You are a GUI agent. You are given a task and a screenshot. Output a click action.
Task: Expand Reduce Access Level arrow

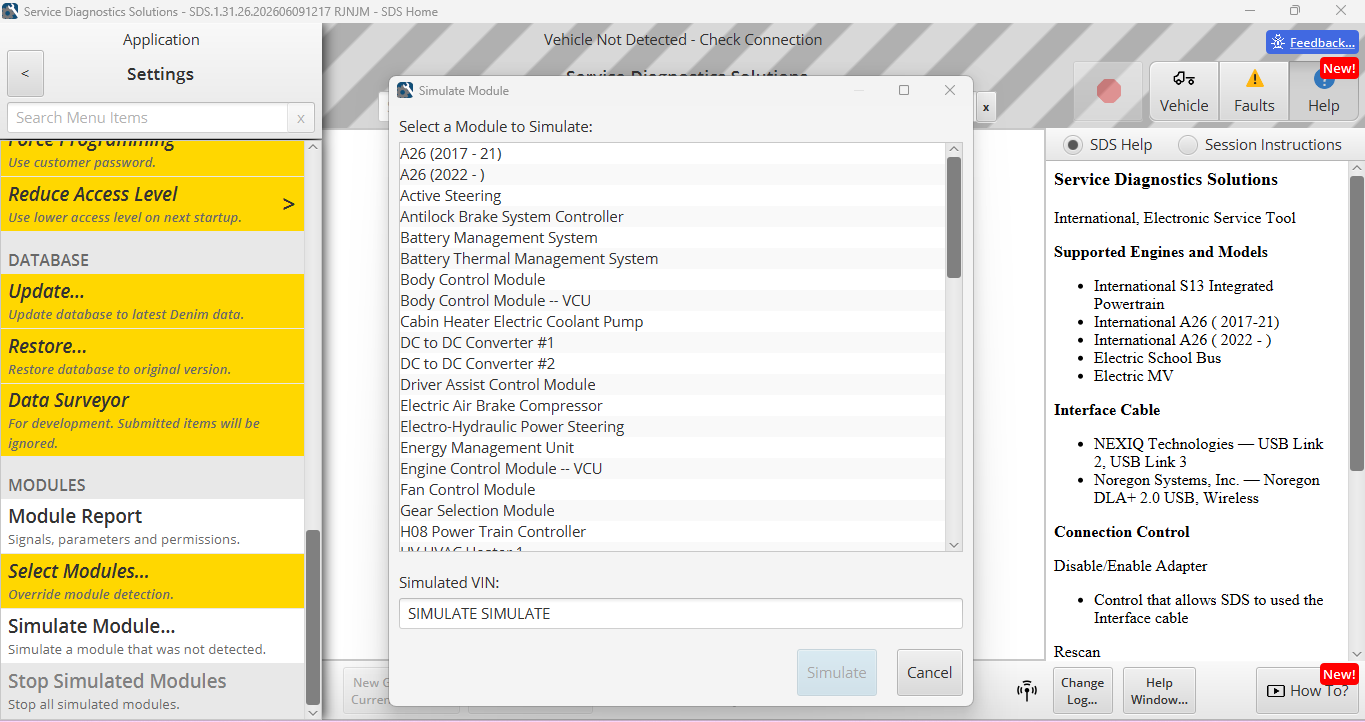(x=289, y=204)
